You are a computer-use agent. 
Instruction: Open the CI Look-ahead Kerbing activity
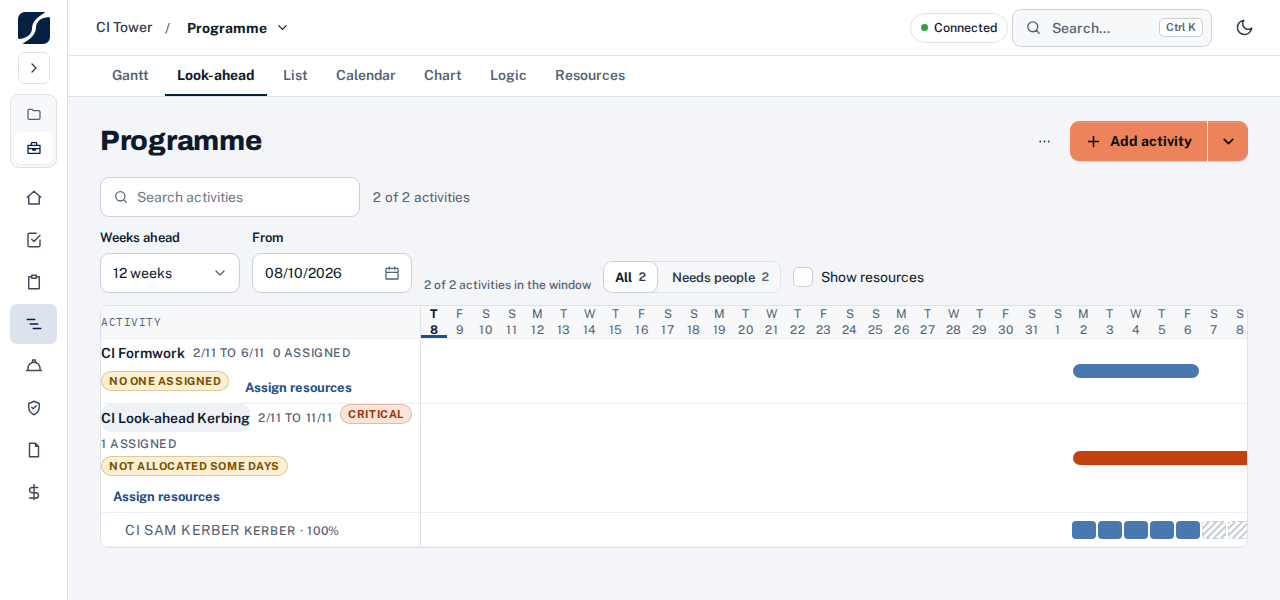click(x=175, y=418)
